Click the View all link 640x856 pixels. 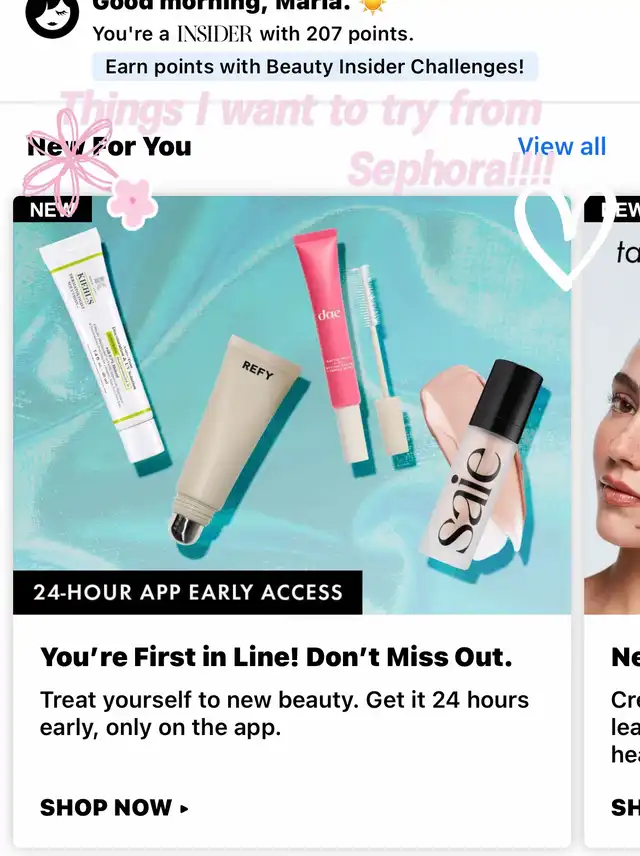click(x=562, y=146)
